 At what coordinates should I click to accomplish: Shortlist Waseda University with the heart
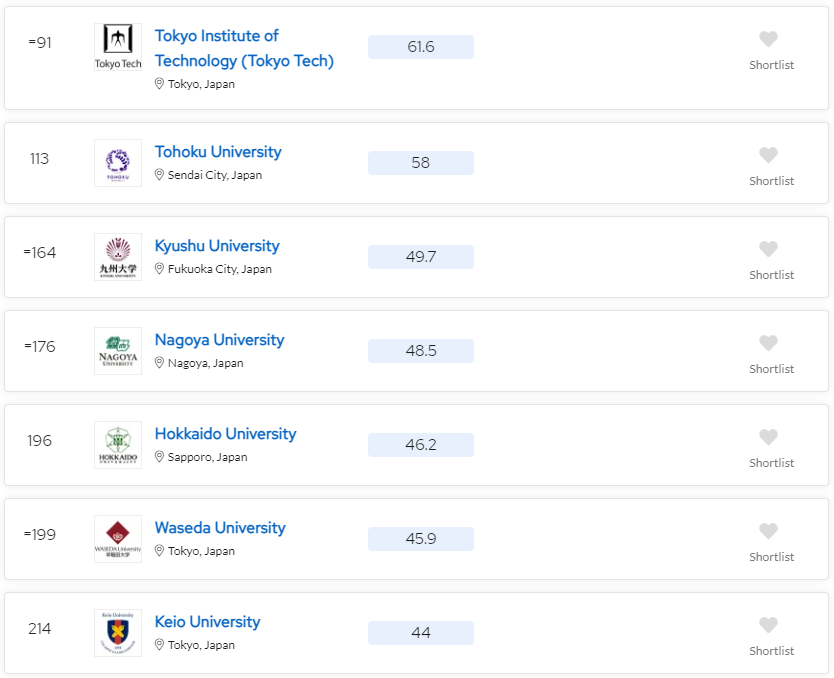click(768, 532)
